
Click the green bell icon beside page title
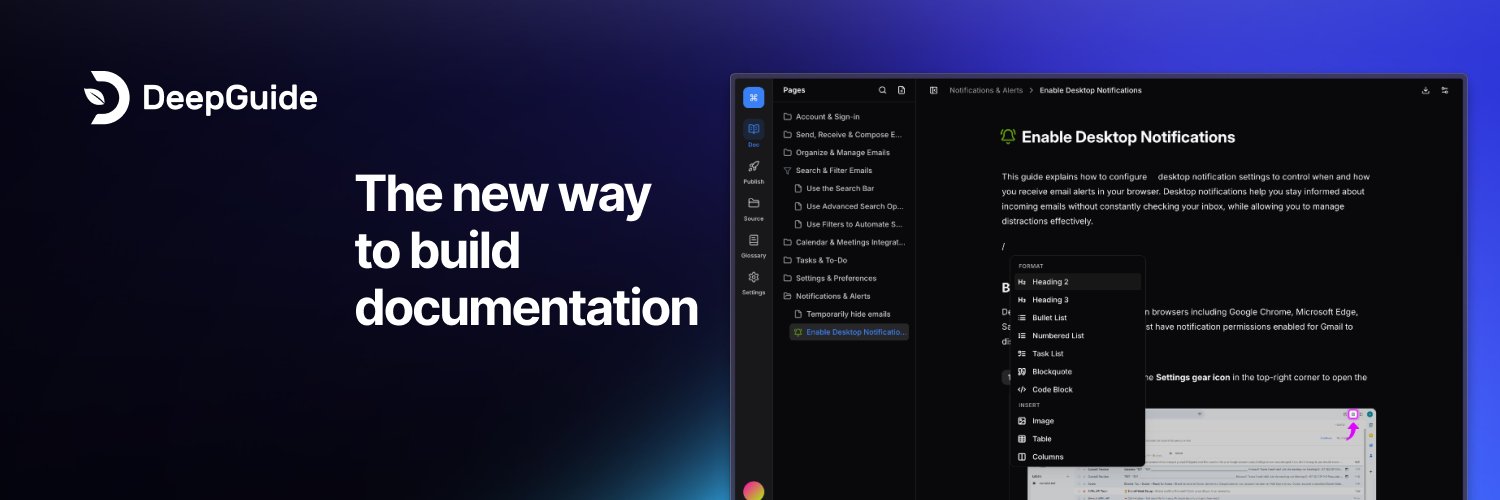tap(1008, 137)
